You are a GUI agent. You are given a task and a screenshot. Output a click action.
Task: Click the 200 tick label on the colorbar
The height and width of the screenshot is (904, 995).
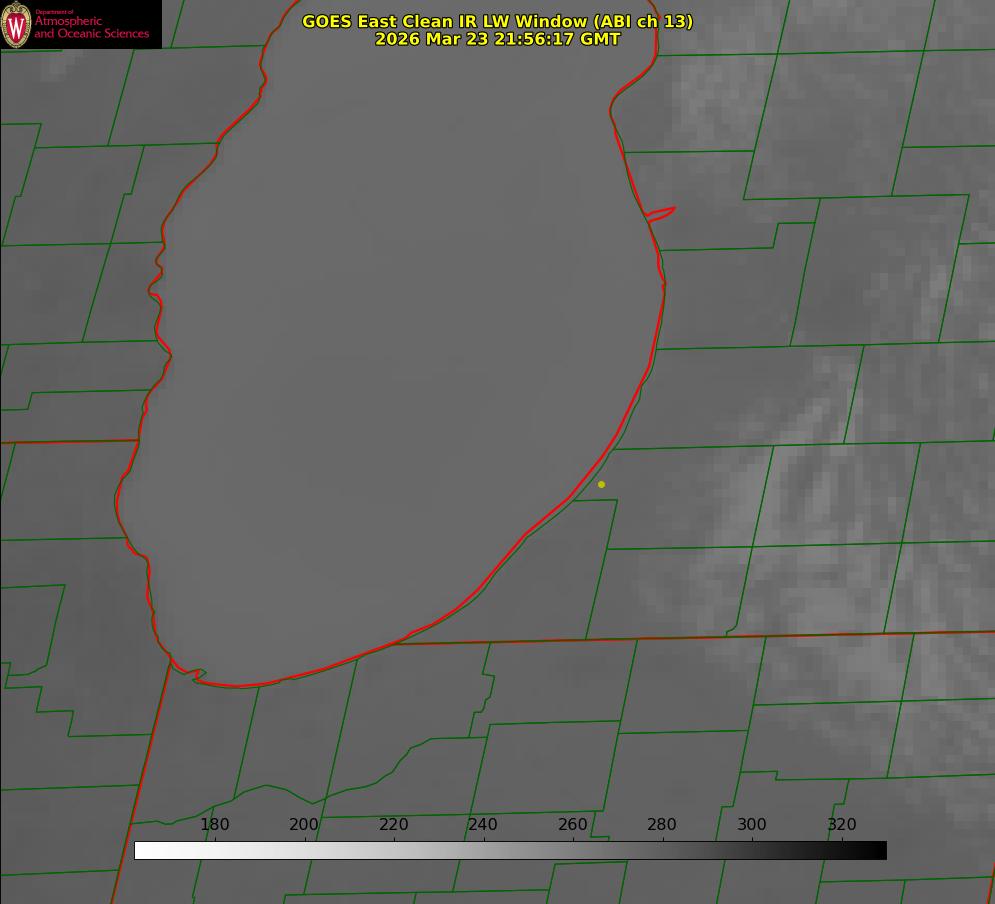click(x=304, y=824)
